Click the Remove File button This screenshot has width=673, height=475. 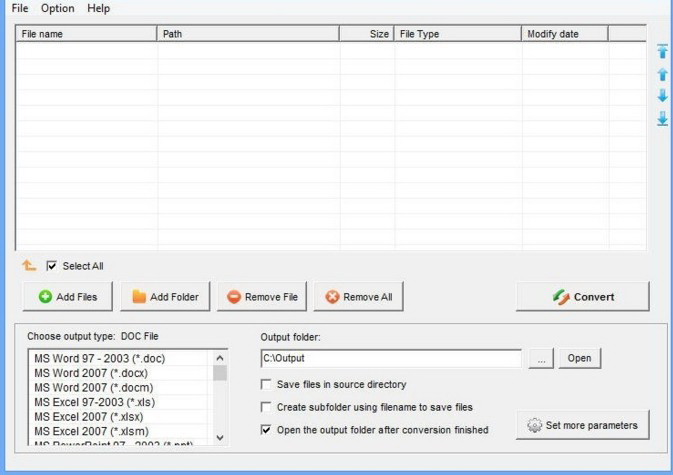pos(262,296)
